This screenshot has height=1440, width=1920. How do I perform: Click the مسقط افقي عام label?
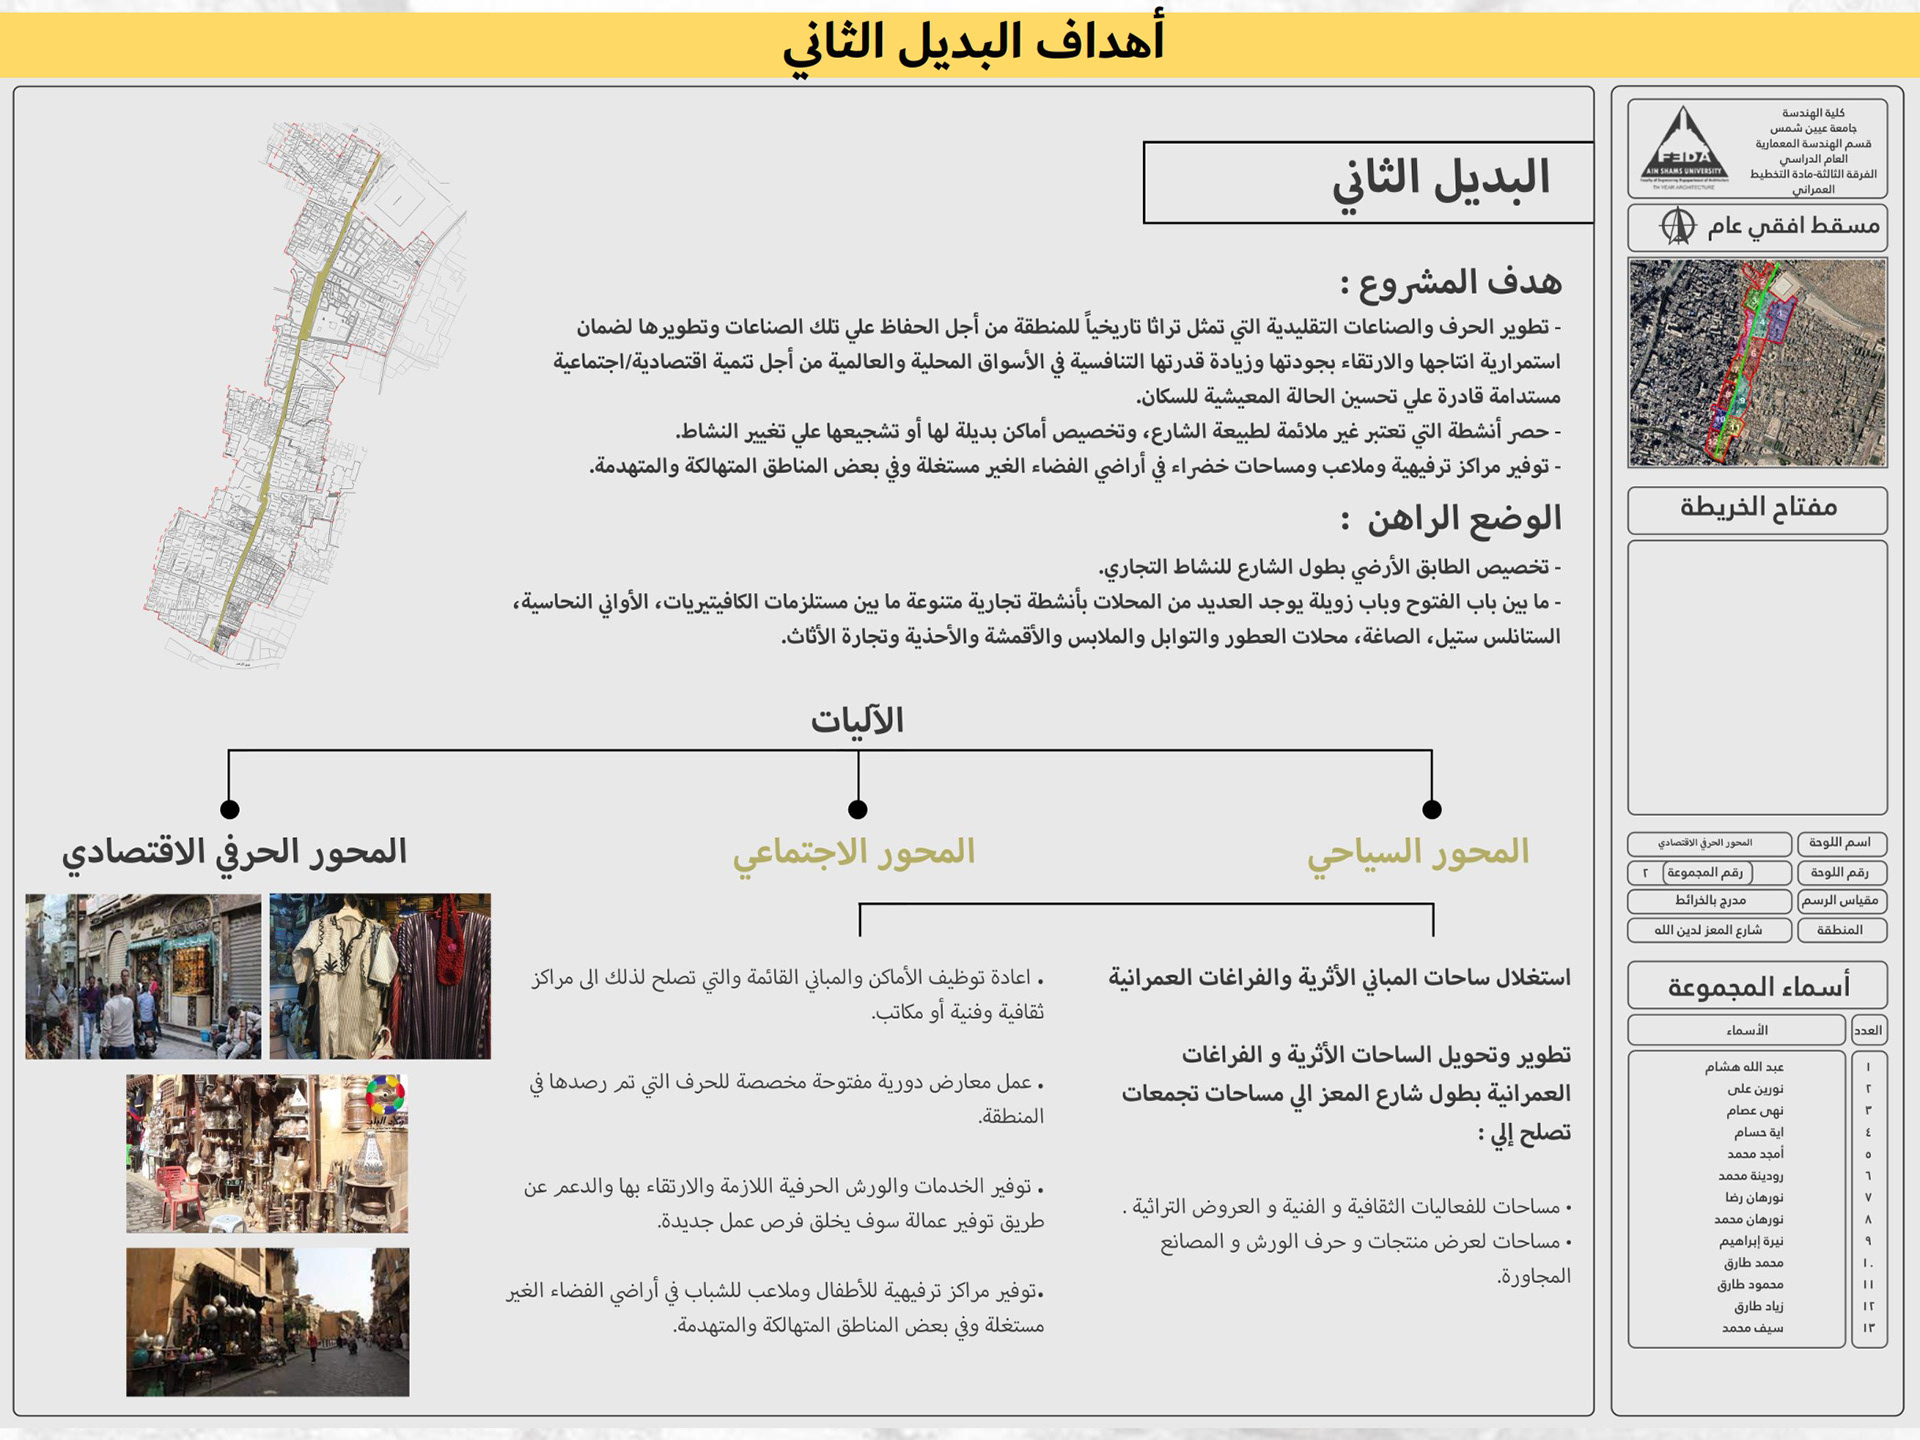pos(1792,226)
